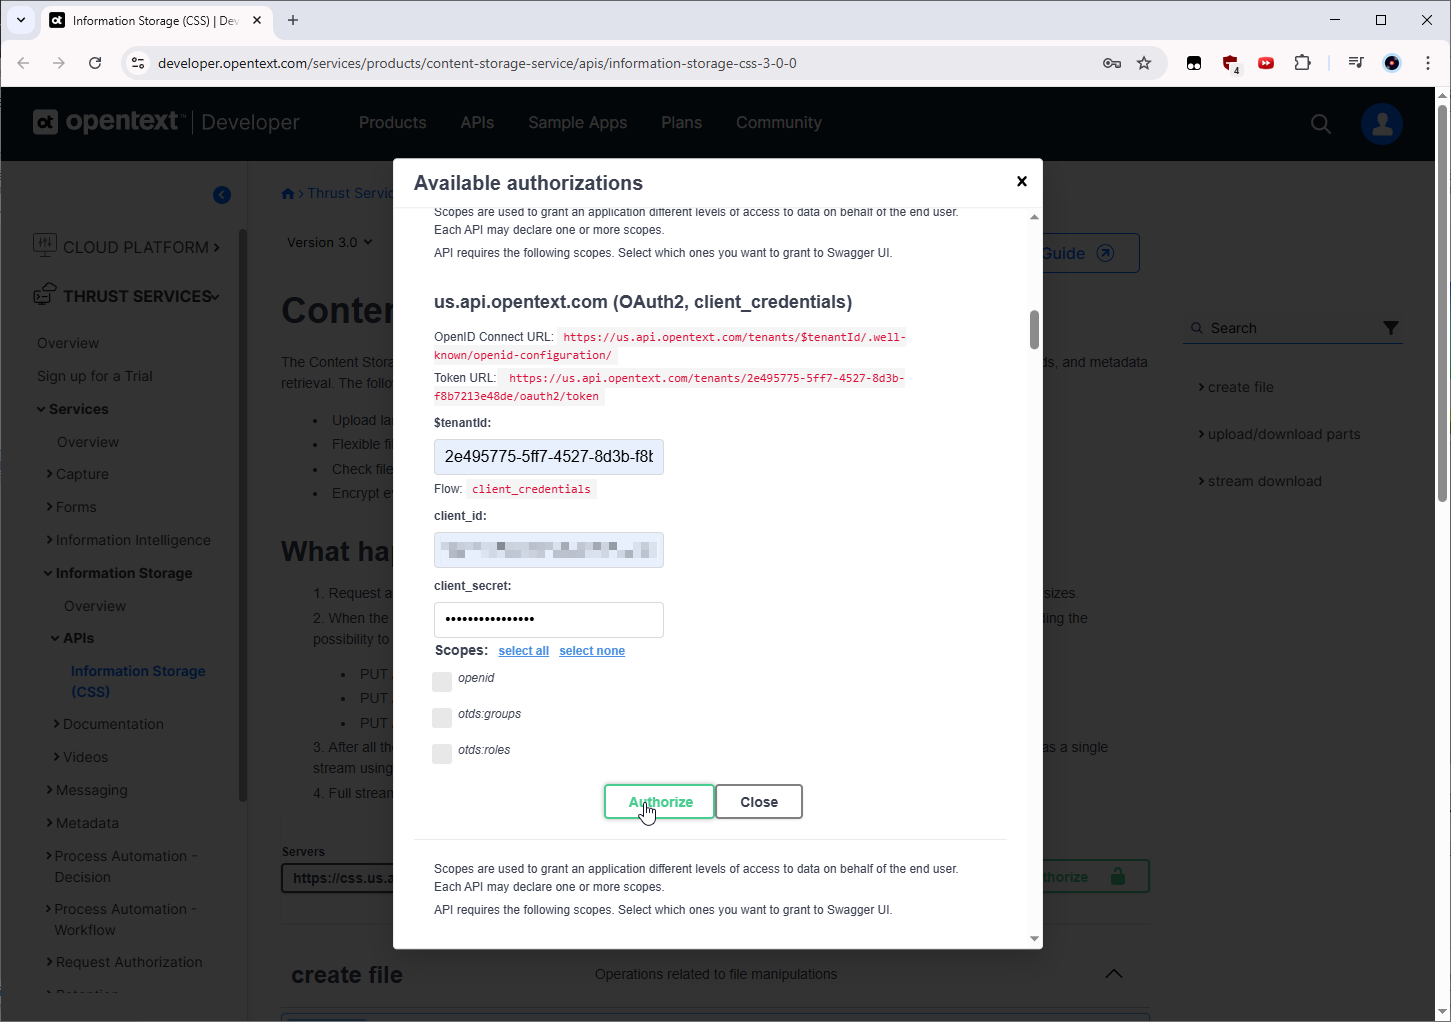Image resolution: width=1451 pixels, height=1022 pixels.
Task: Expand CLOUD PLATFORM sidebar section
Action: 127,247
